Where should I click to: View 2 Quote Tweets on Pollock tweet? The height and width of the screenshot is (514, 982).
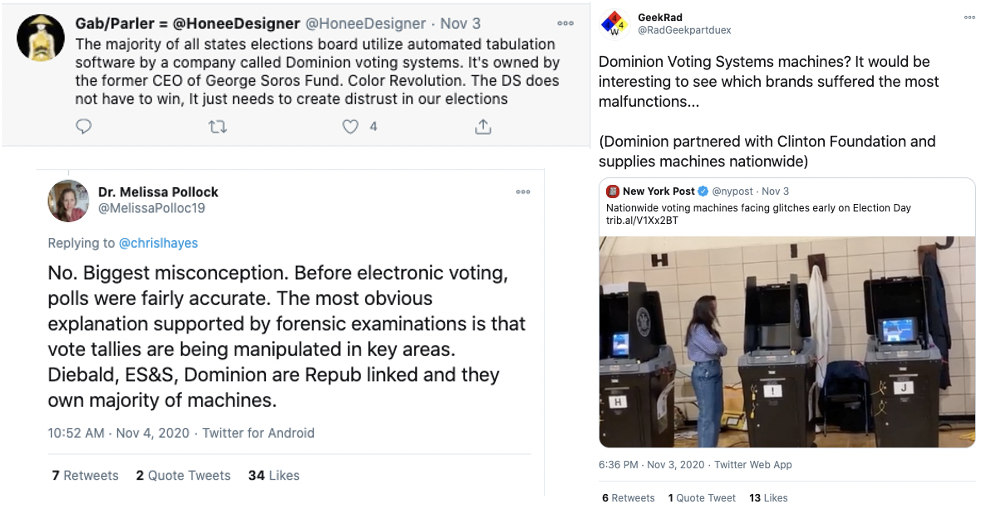tap(183, 475)
